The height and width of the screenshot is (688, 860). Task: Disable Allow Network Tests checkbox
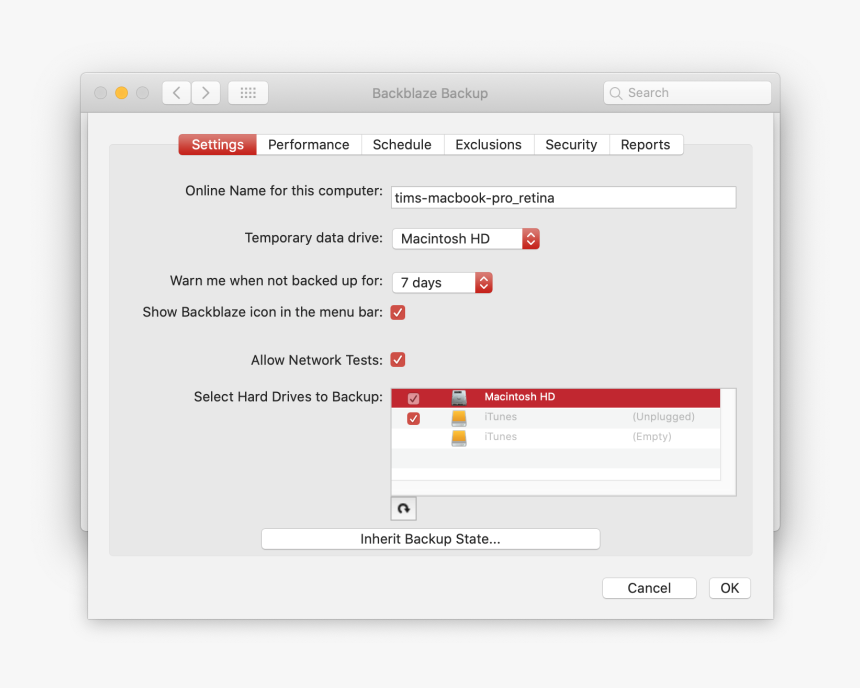pyautogui.click(x=398, y=360)
